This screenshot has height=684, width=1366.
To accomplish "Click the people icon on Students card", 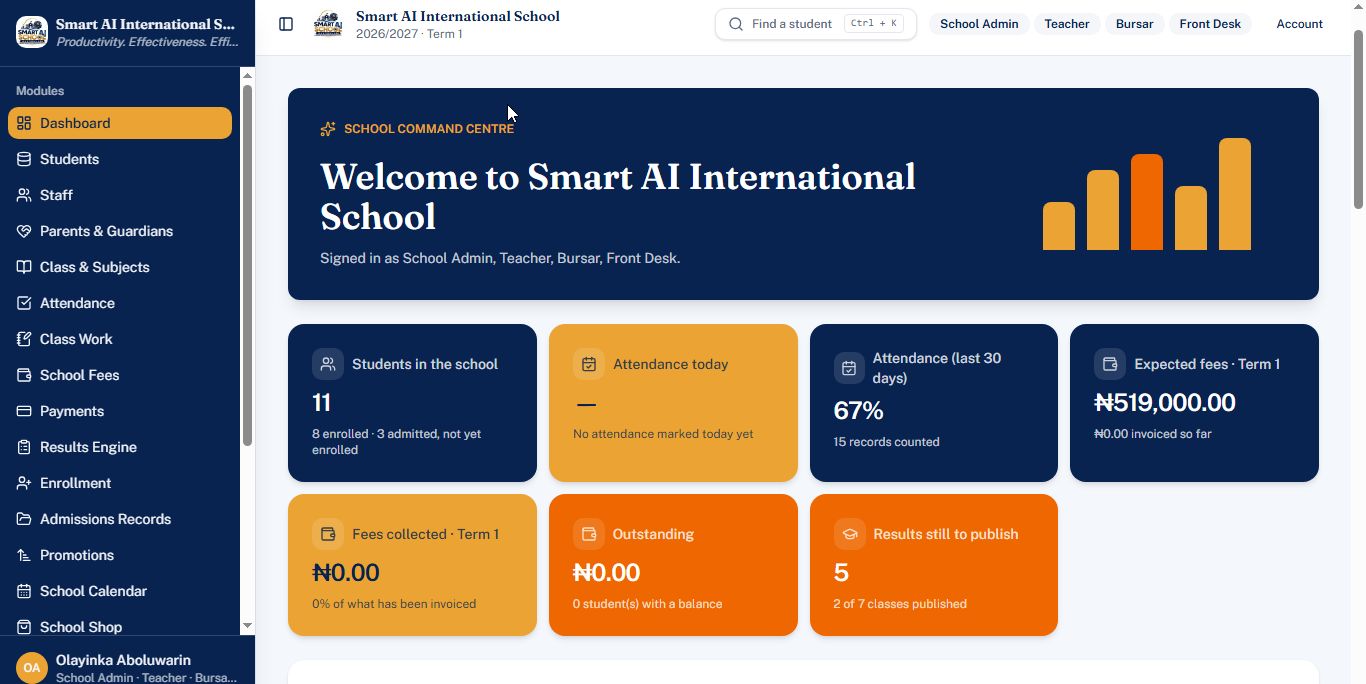I will 328,364.
